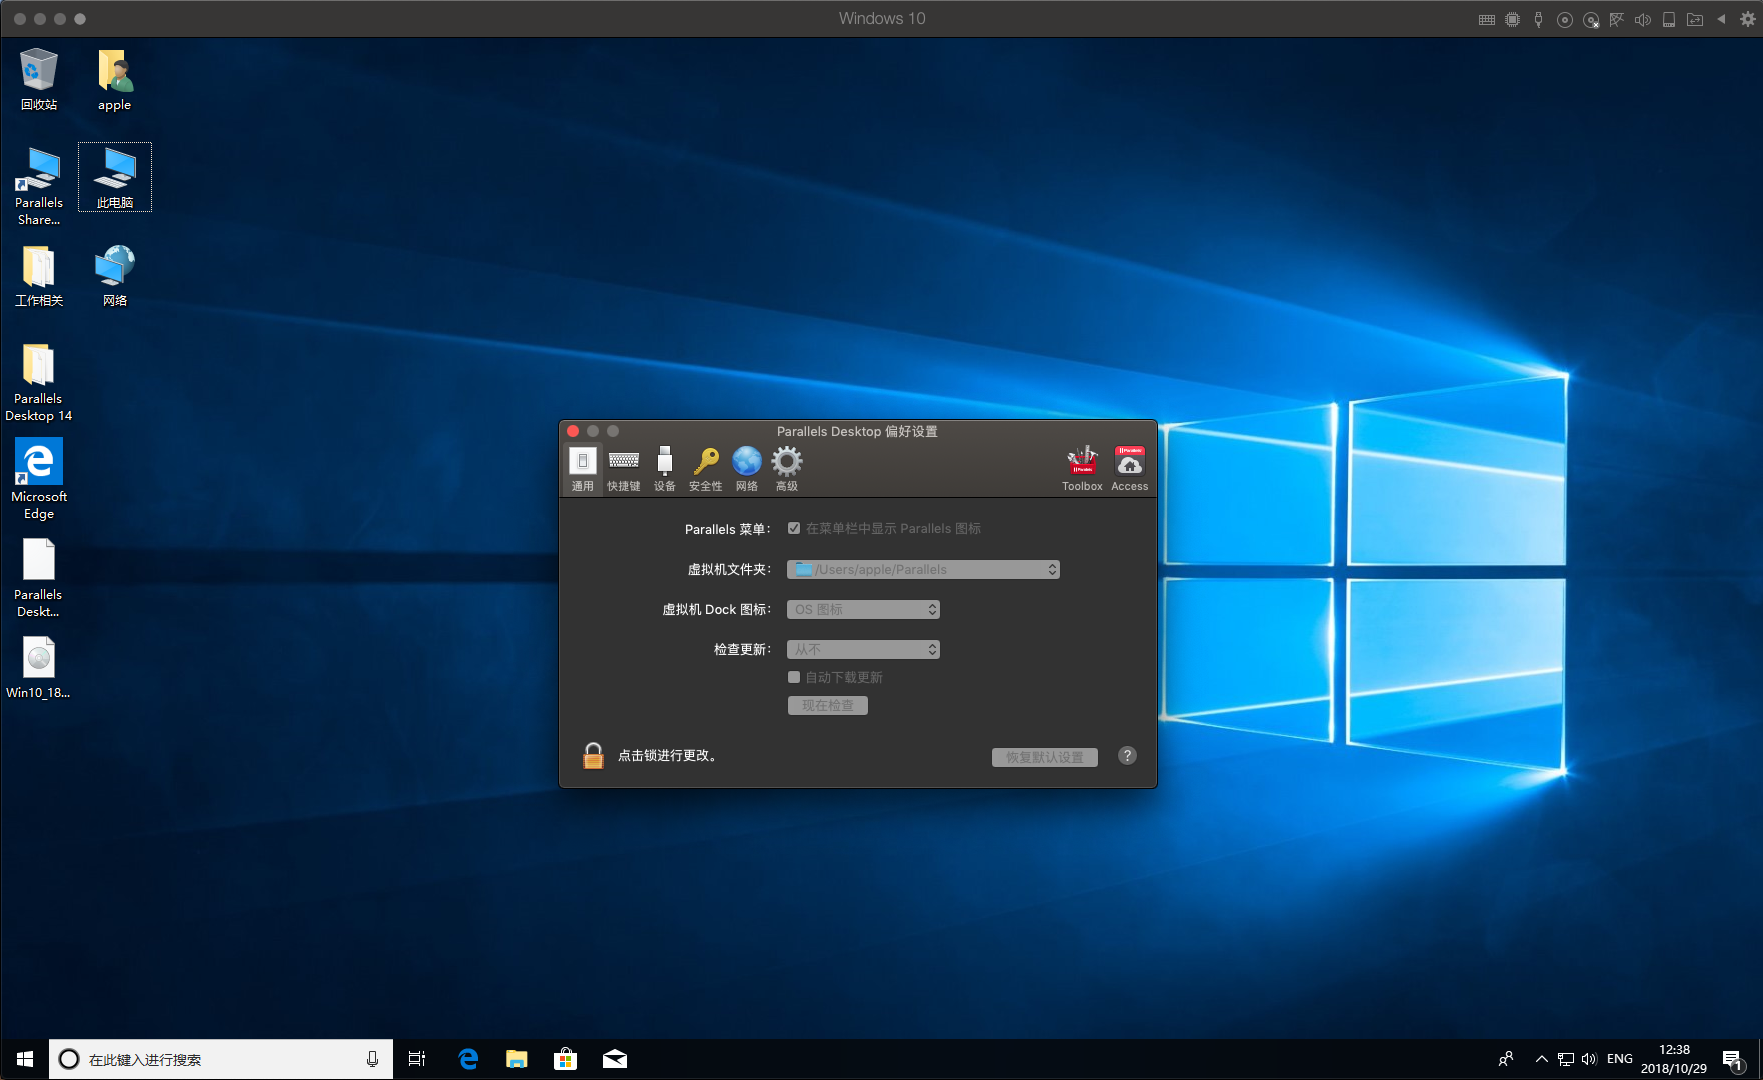Select the Parallels Desktop 14 folder
1763x1080 pixels.
click(39, 382)
